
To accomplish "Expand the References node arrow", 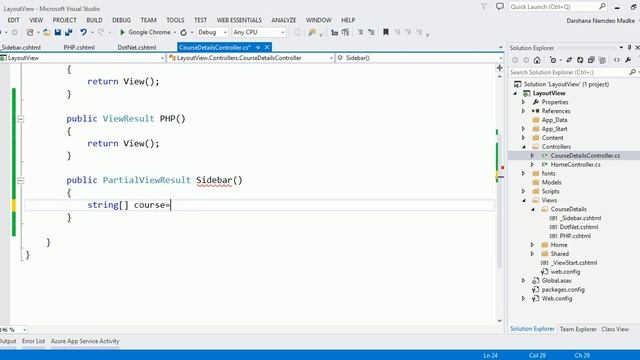I will (x=524, y=111).
